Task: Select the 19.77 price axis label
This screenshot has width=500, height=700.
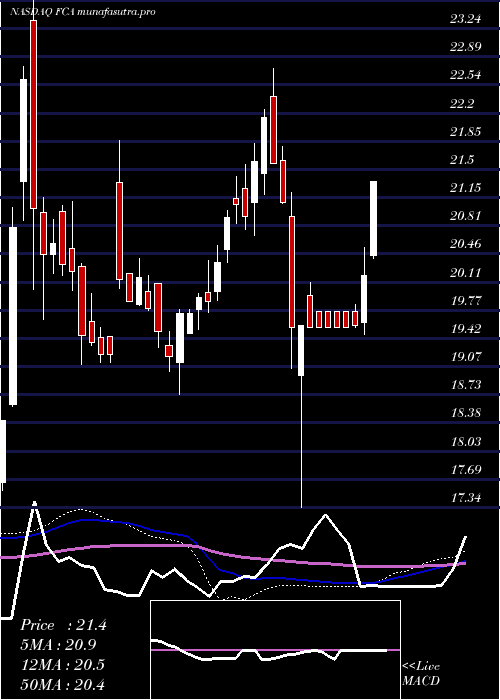Action: coord(466,300)
